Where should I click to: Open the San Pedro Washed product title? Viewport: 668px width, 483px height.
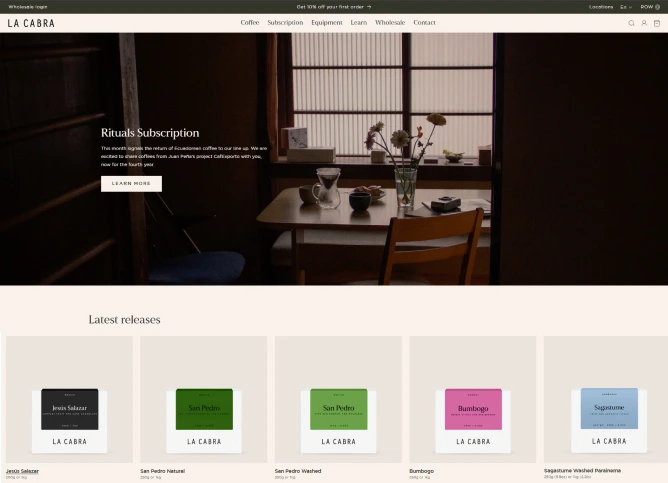(298, 471)
